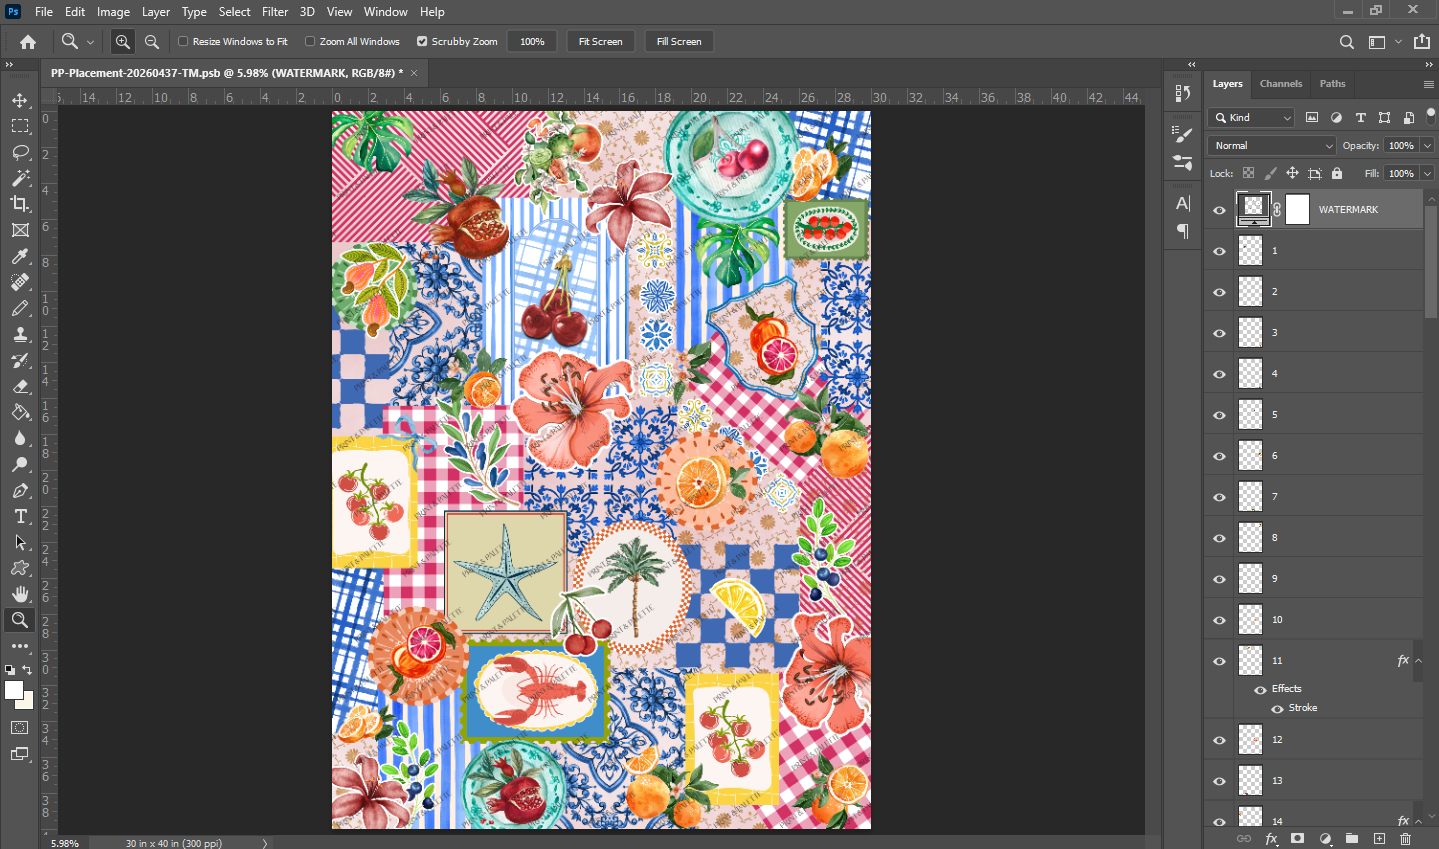Open the Select menu
This screenshot has height=849, width=1439.
click(235, 12)
